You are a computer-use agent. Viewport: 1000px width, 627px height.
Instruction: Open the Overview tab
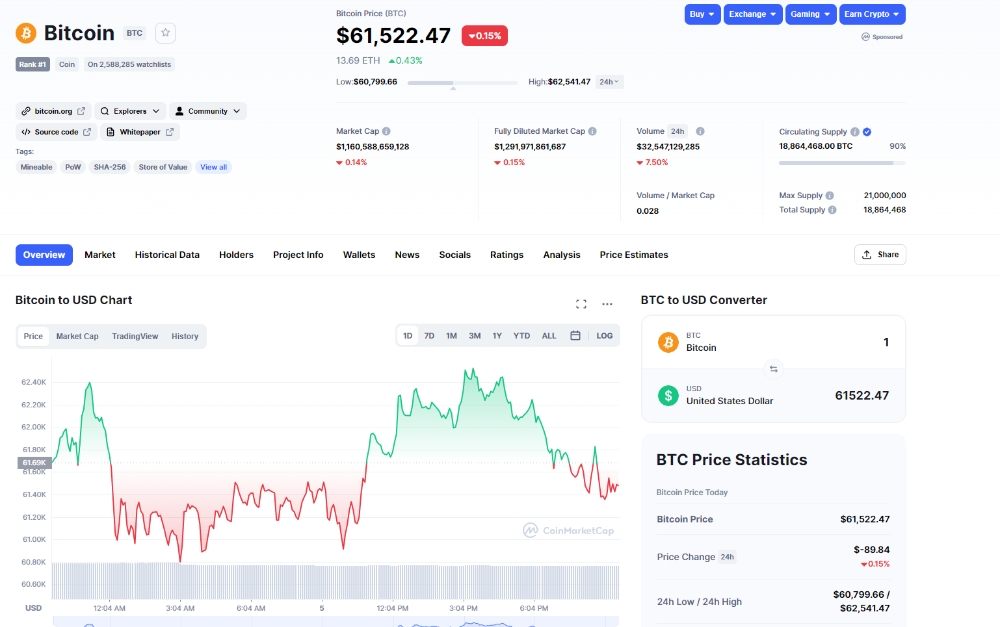44,254
